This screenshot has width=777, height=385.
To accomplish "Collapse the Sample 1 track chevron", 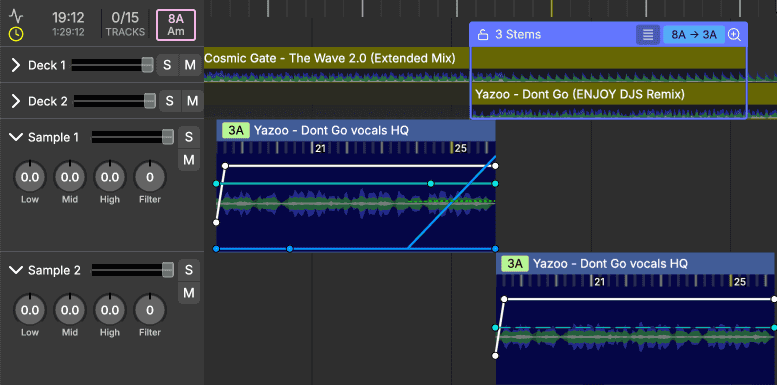I will (16, 137).
